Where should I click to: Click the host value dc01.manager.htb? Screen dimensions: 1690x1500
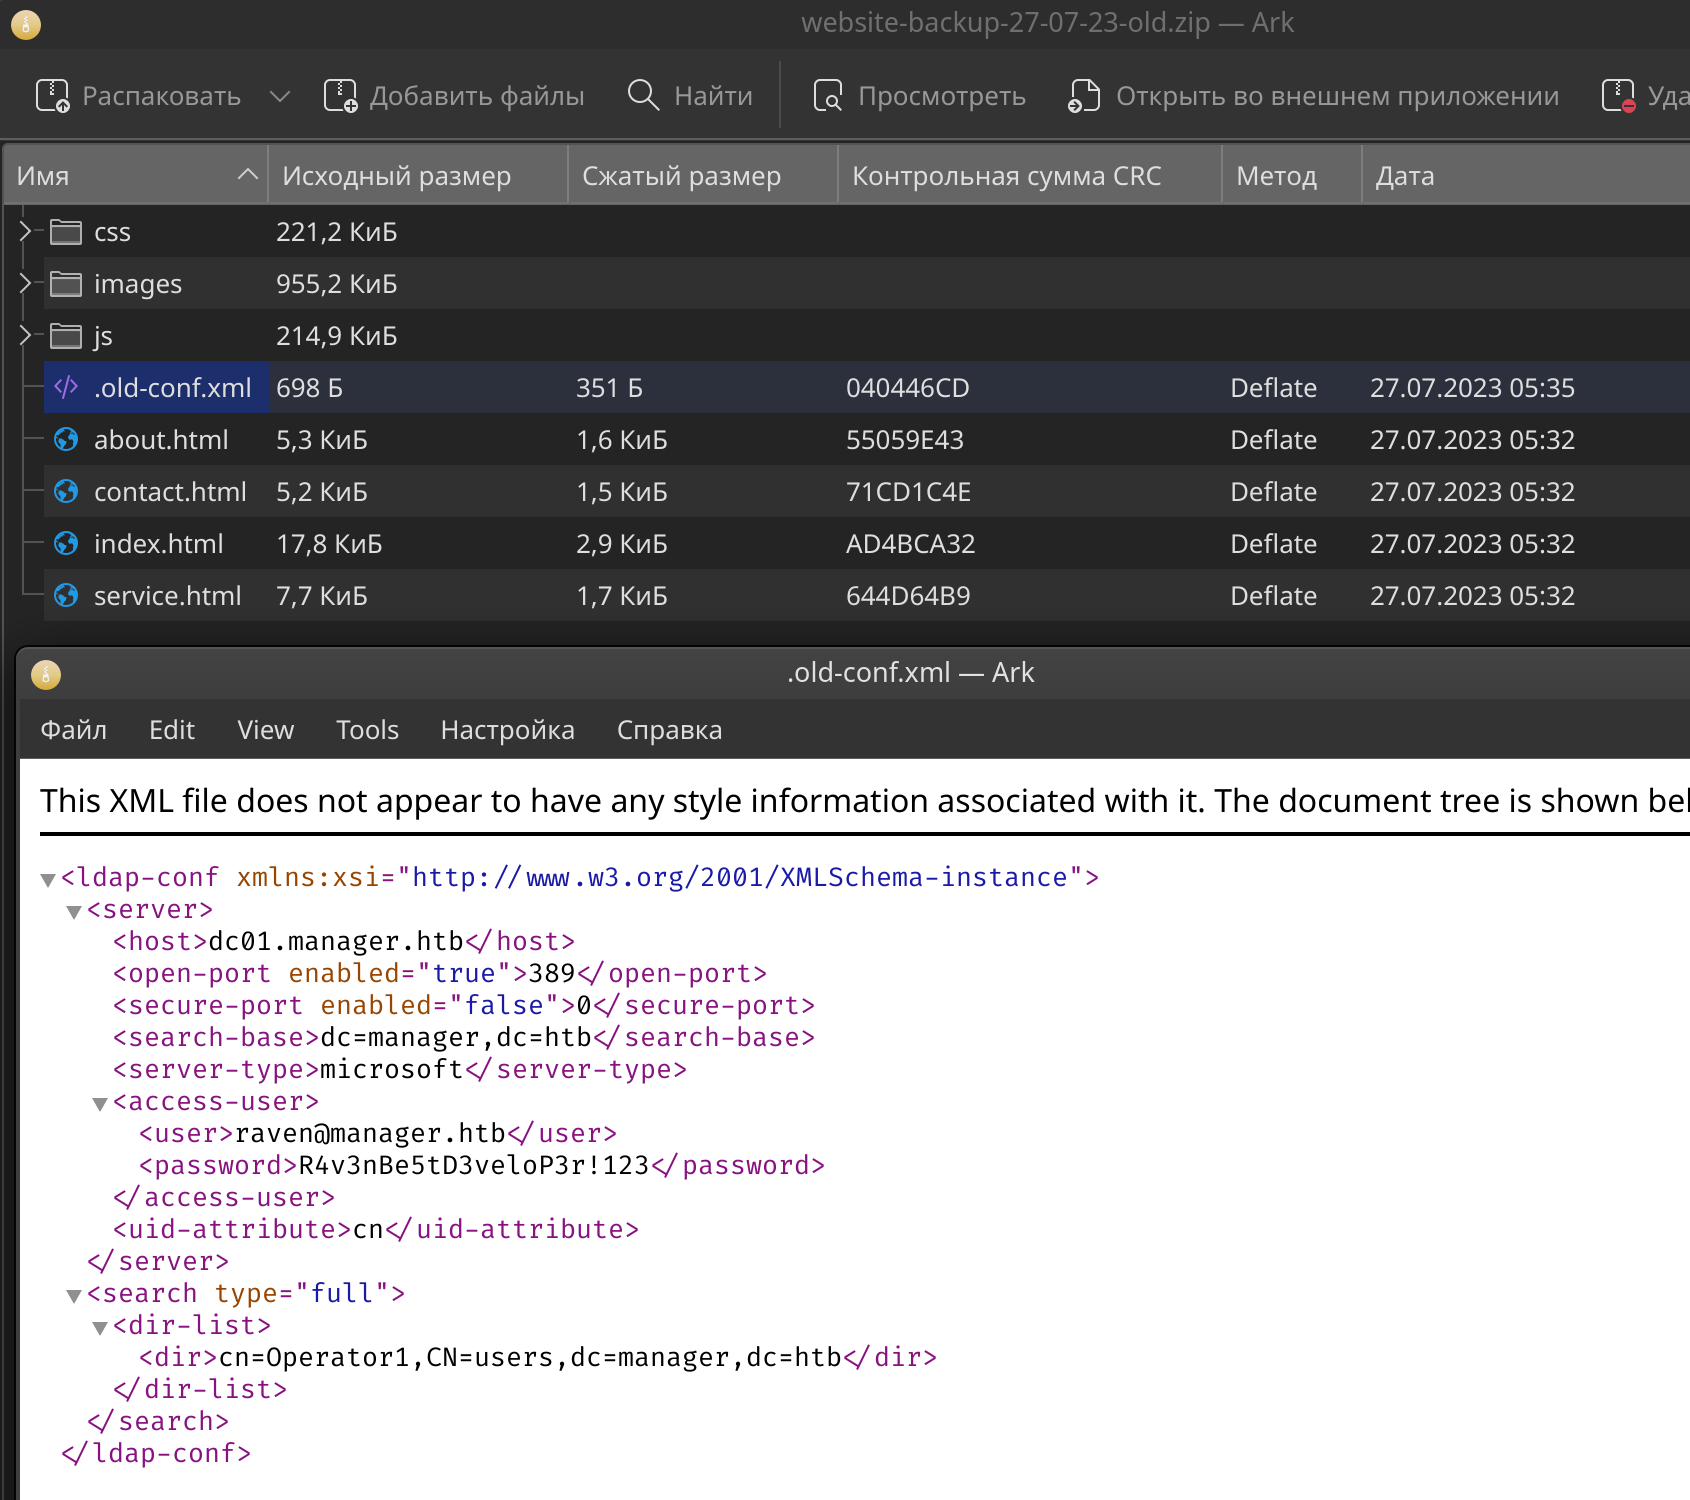pyautogui.click(x=336, y=941)
